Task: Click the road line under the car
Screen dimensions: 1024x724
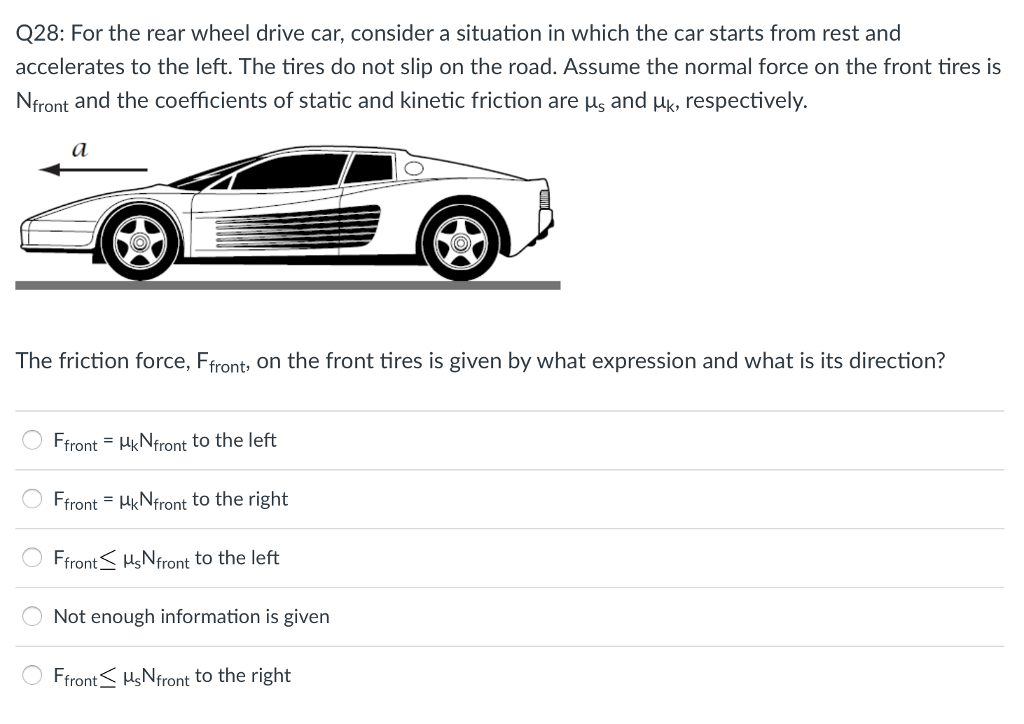Action: point(287,285)
